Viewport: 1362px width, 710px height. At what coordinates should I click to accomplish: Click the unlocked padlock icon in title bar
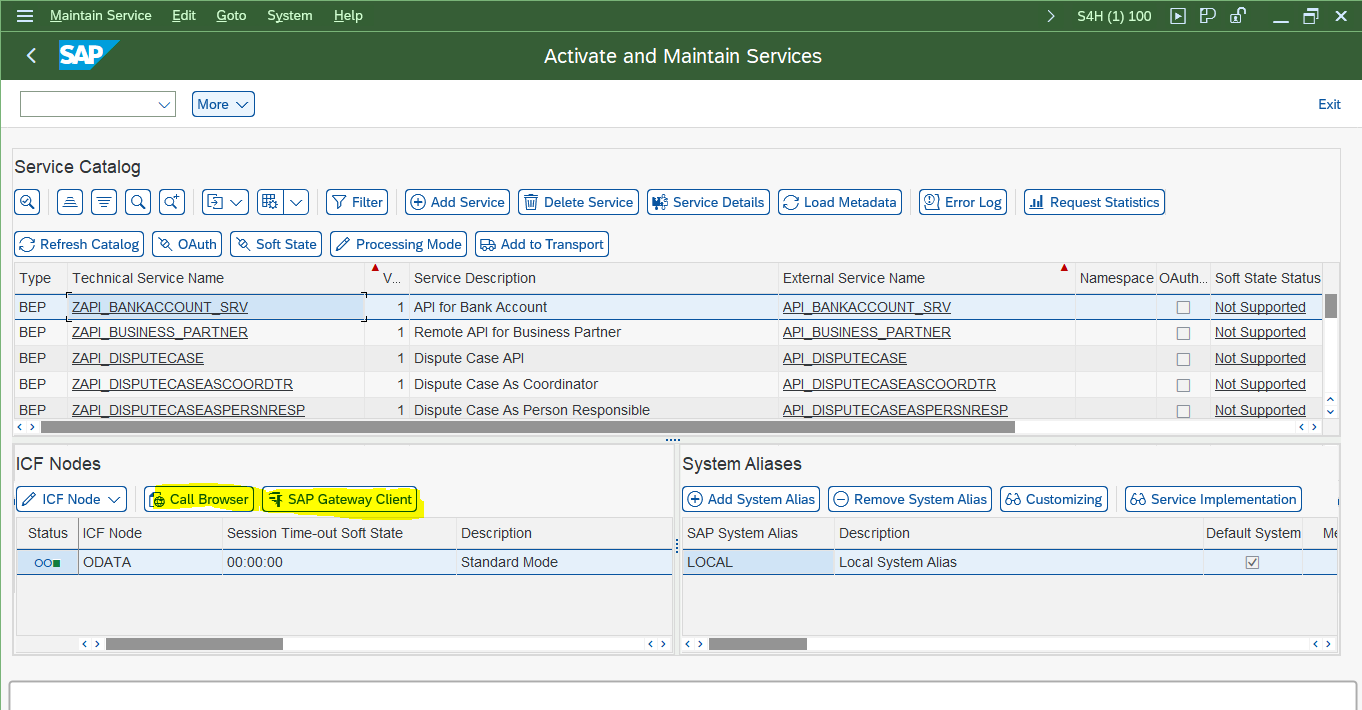[1237, 16]
